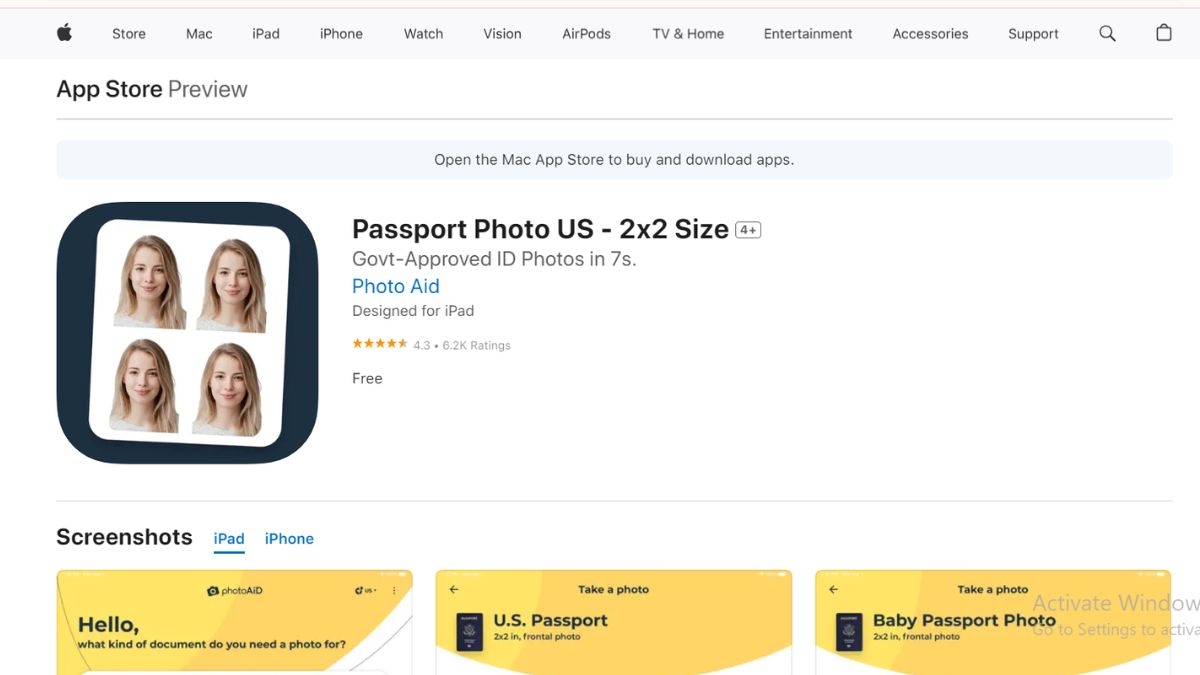The image size is (1200, 675).
Task: Open the Store menu item
Action: [x=128, y=33]
